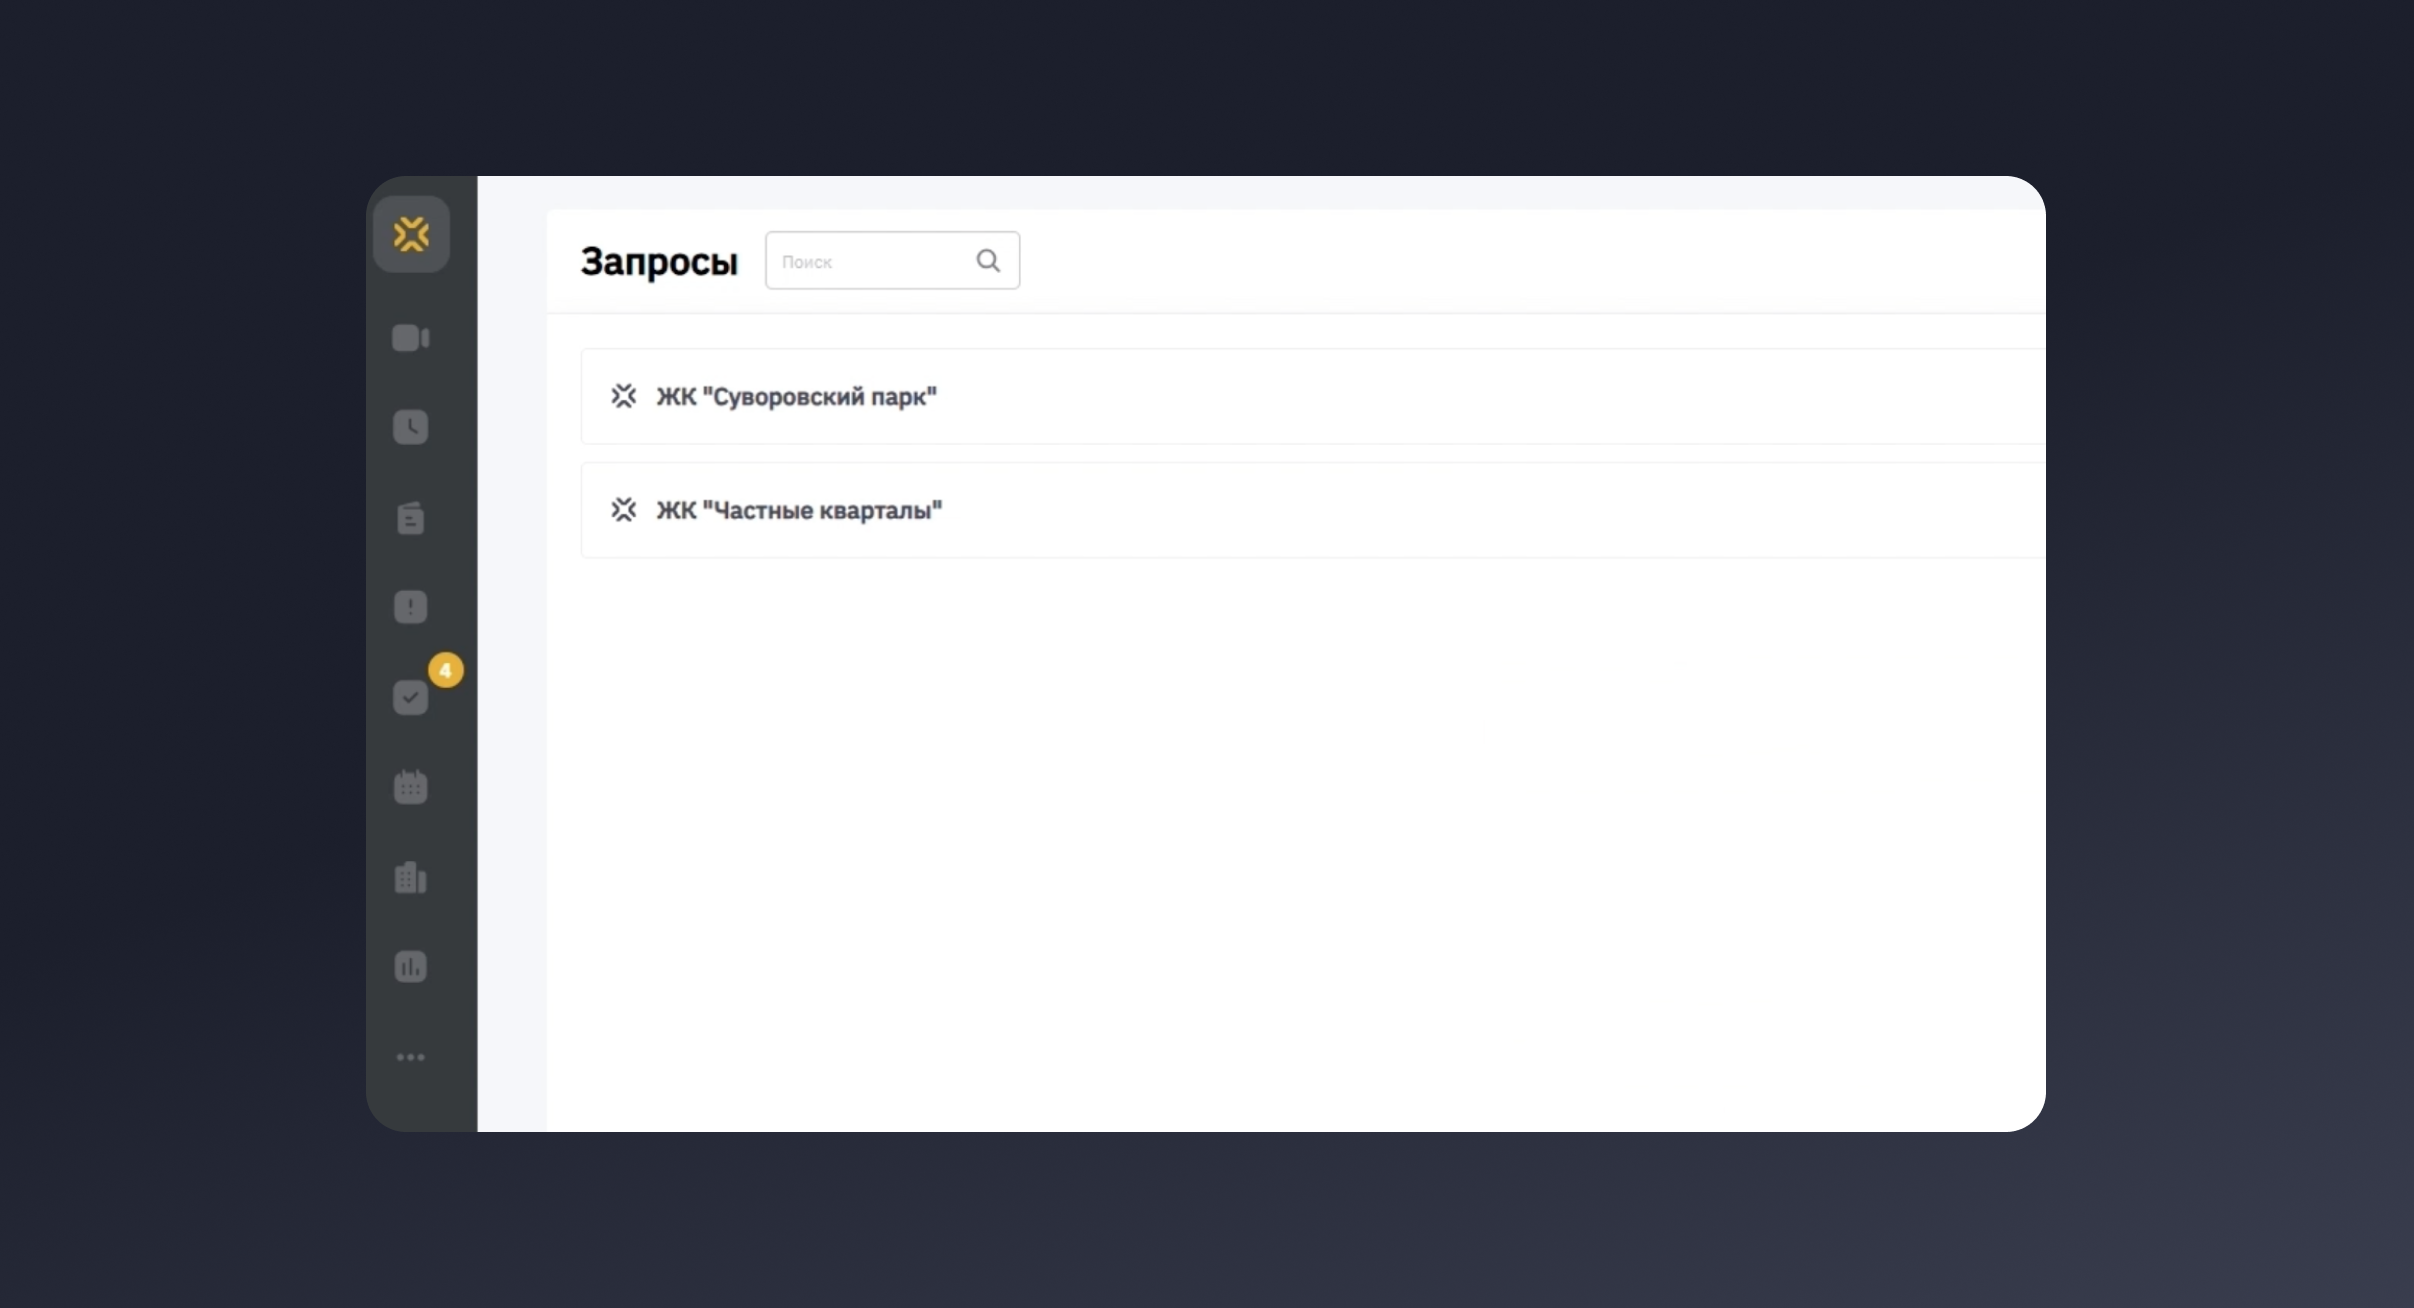Click inside the Поиск search field

pyautogui.click(x=870, y=260)
